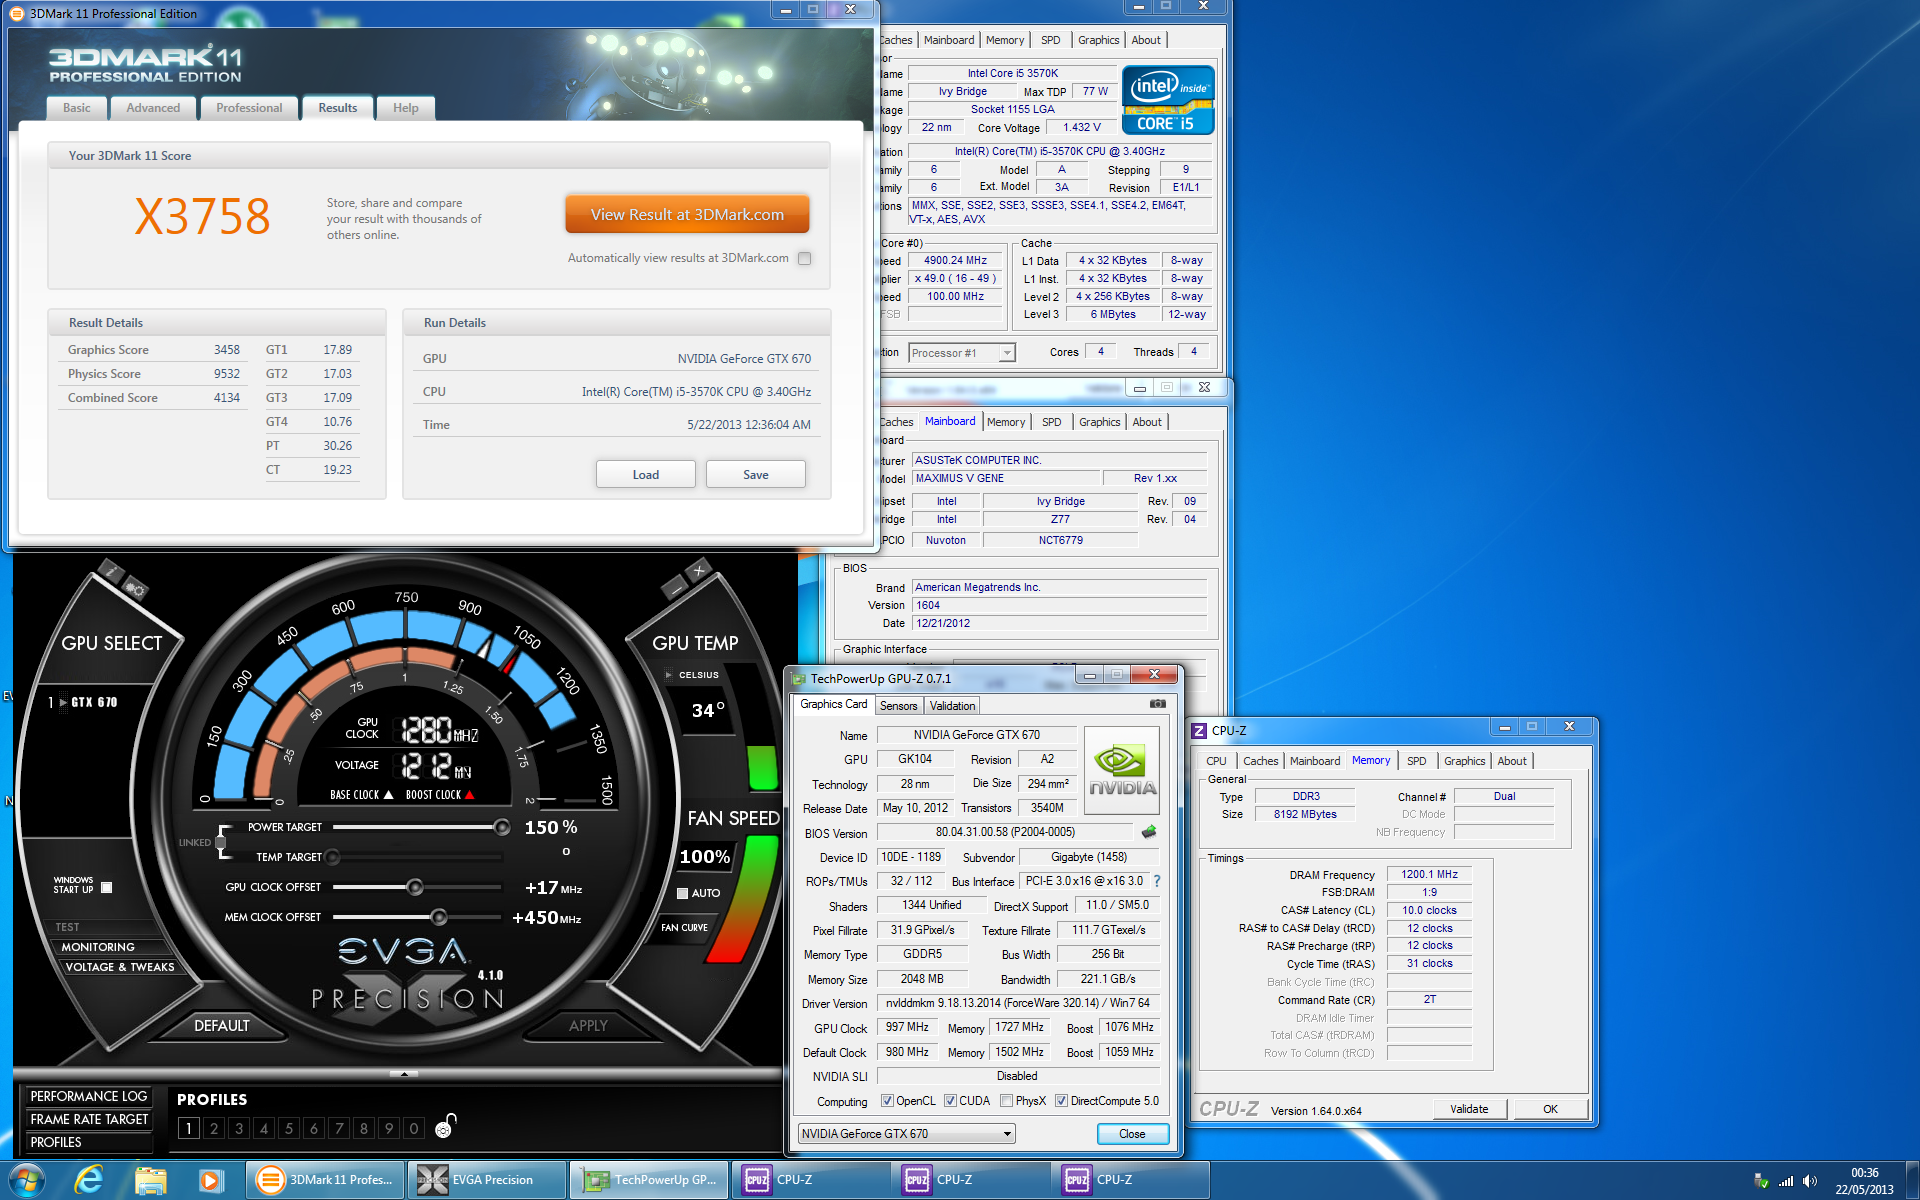Viewport: 1920px width, 1200px height.
Task: Select profile slot 1 in Precision
Action: [x=188, y=1128]
